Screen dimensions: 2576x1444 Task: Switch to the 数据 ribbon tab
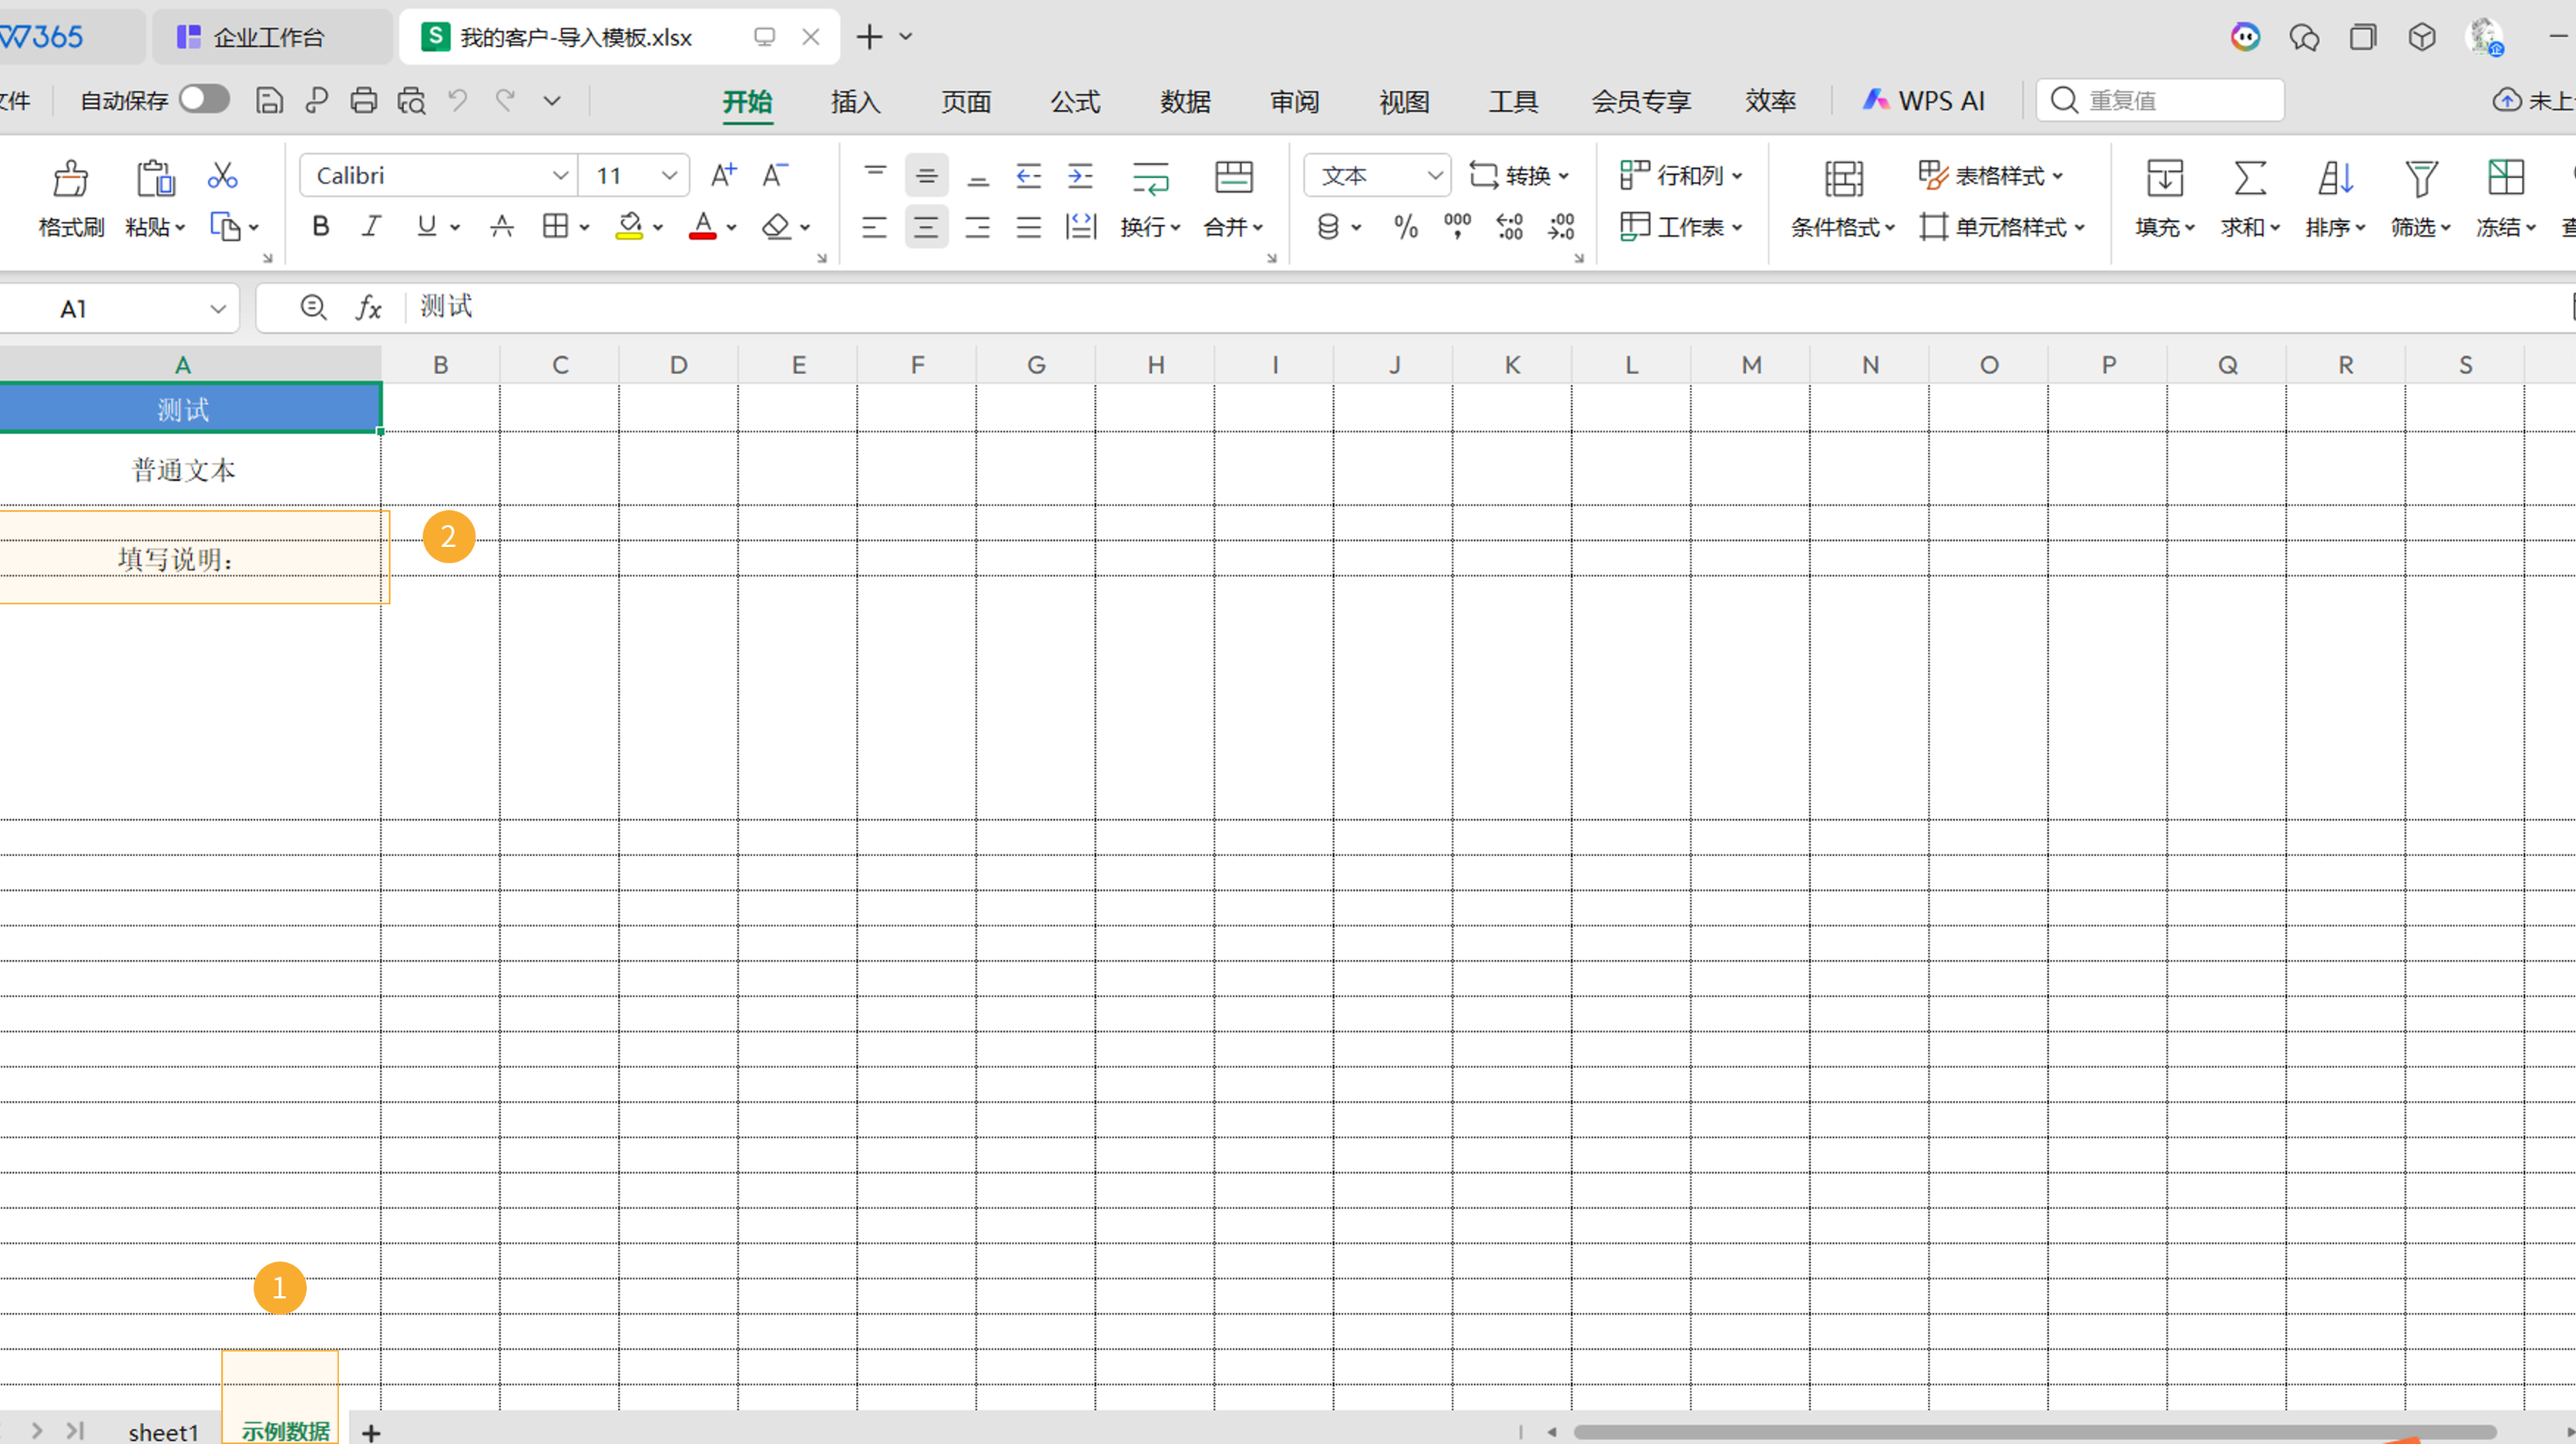coord(1185,101)
